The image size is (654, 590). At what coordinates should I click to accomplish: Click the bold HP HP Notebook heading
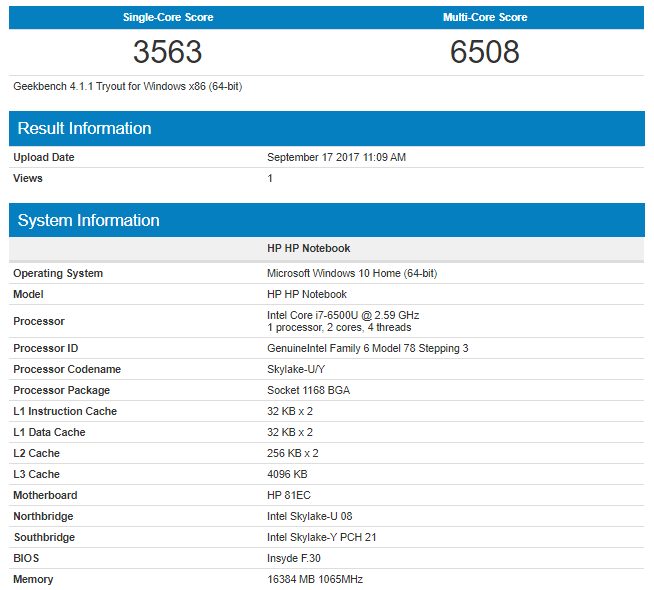pos(309,248)
